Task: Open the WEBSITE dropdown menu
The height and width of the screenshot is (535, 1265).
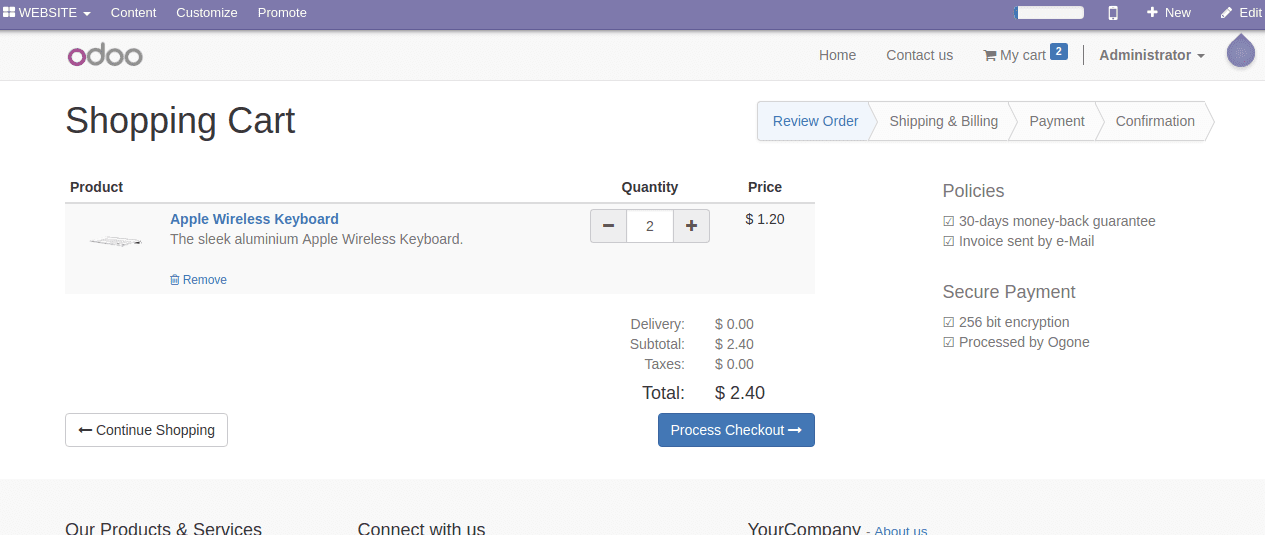Action: 47,13
